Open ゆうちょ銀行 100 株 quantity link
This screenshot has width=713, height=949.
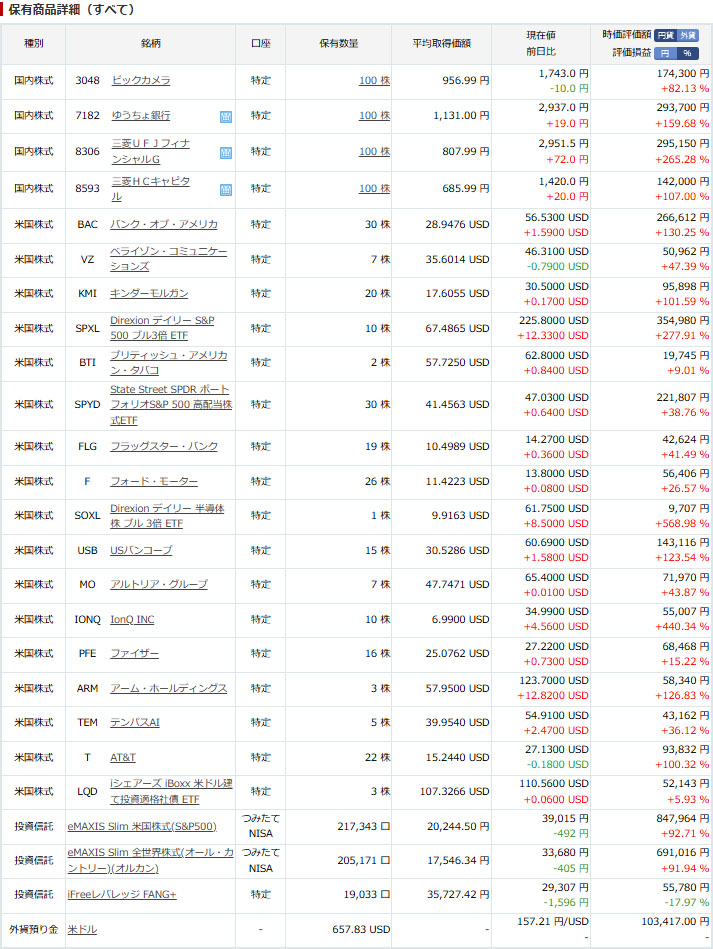(374, 116)
